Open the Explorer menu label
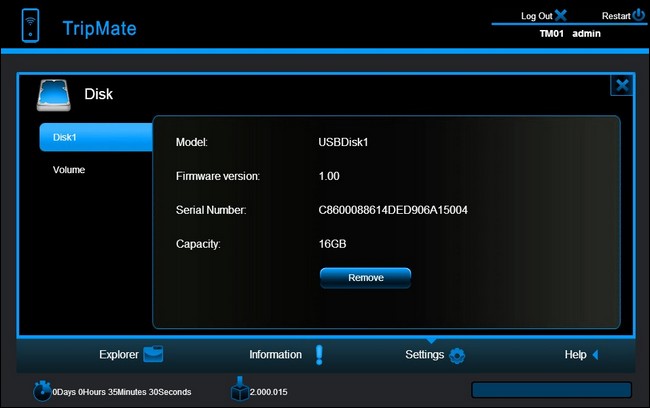 pos(119,355)
